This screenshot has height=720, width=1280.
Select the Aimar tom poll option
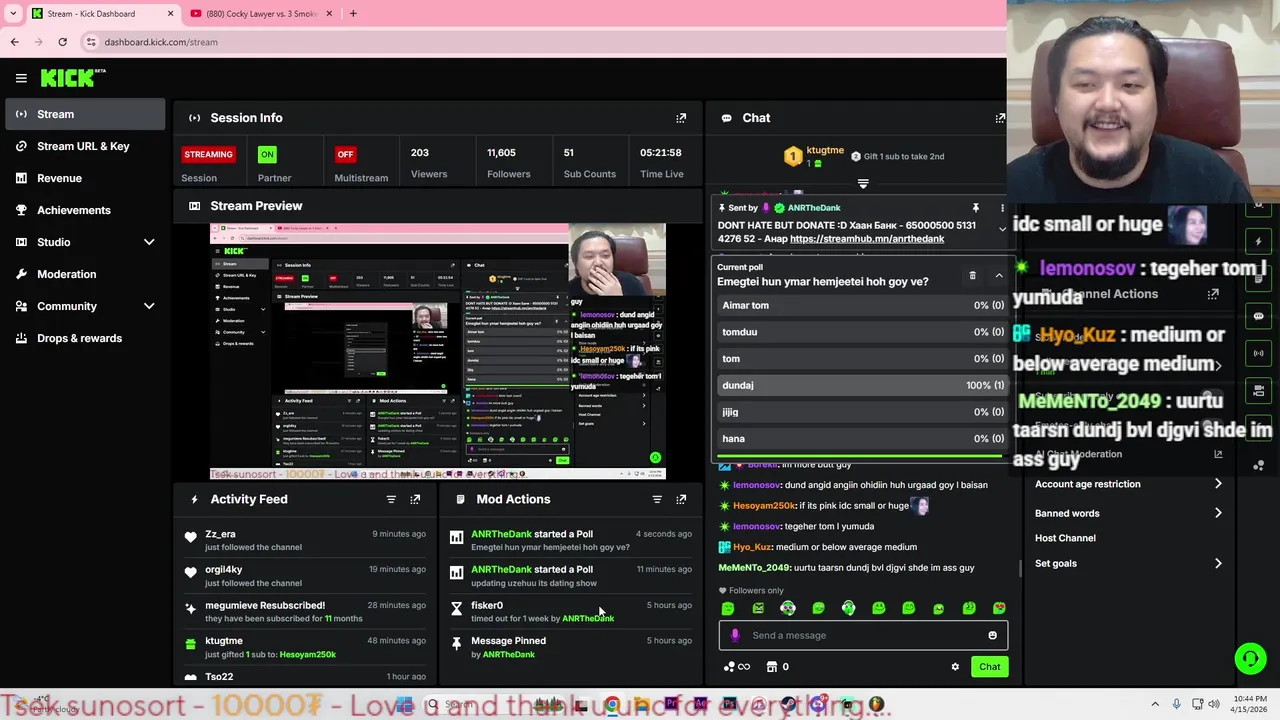click(862, 305)
